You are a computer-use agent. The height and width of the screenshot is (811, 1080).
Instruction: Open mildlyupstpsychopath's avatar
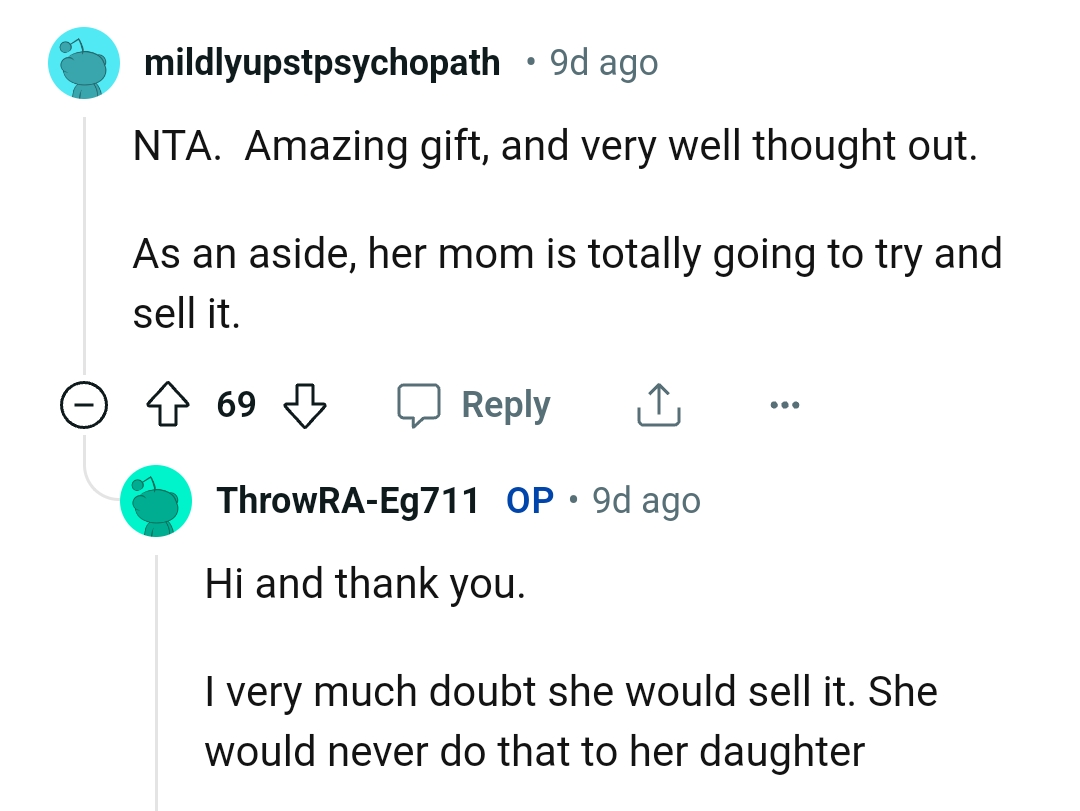click(84, 62)
